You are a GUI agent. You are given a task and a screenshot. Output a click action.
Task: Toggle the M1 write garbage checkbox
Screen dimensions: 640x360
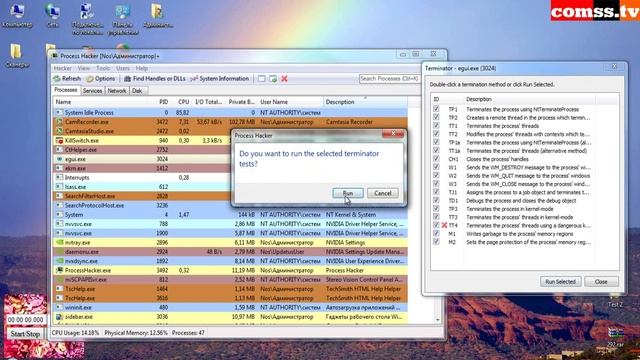[436, 233]
